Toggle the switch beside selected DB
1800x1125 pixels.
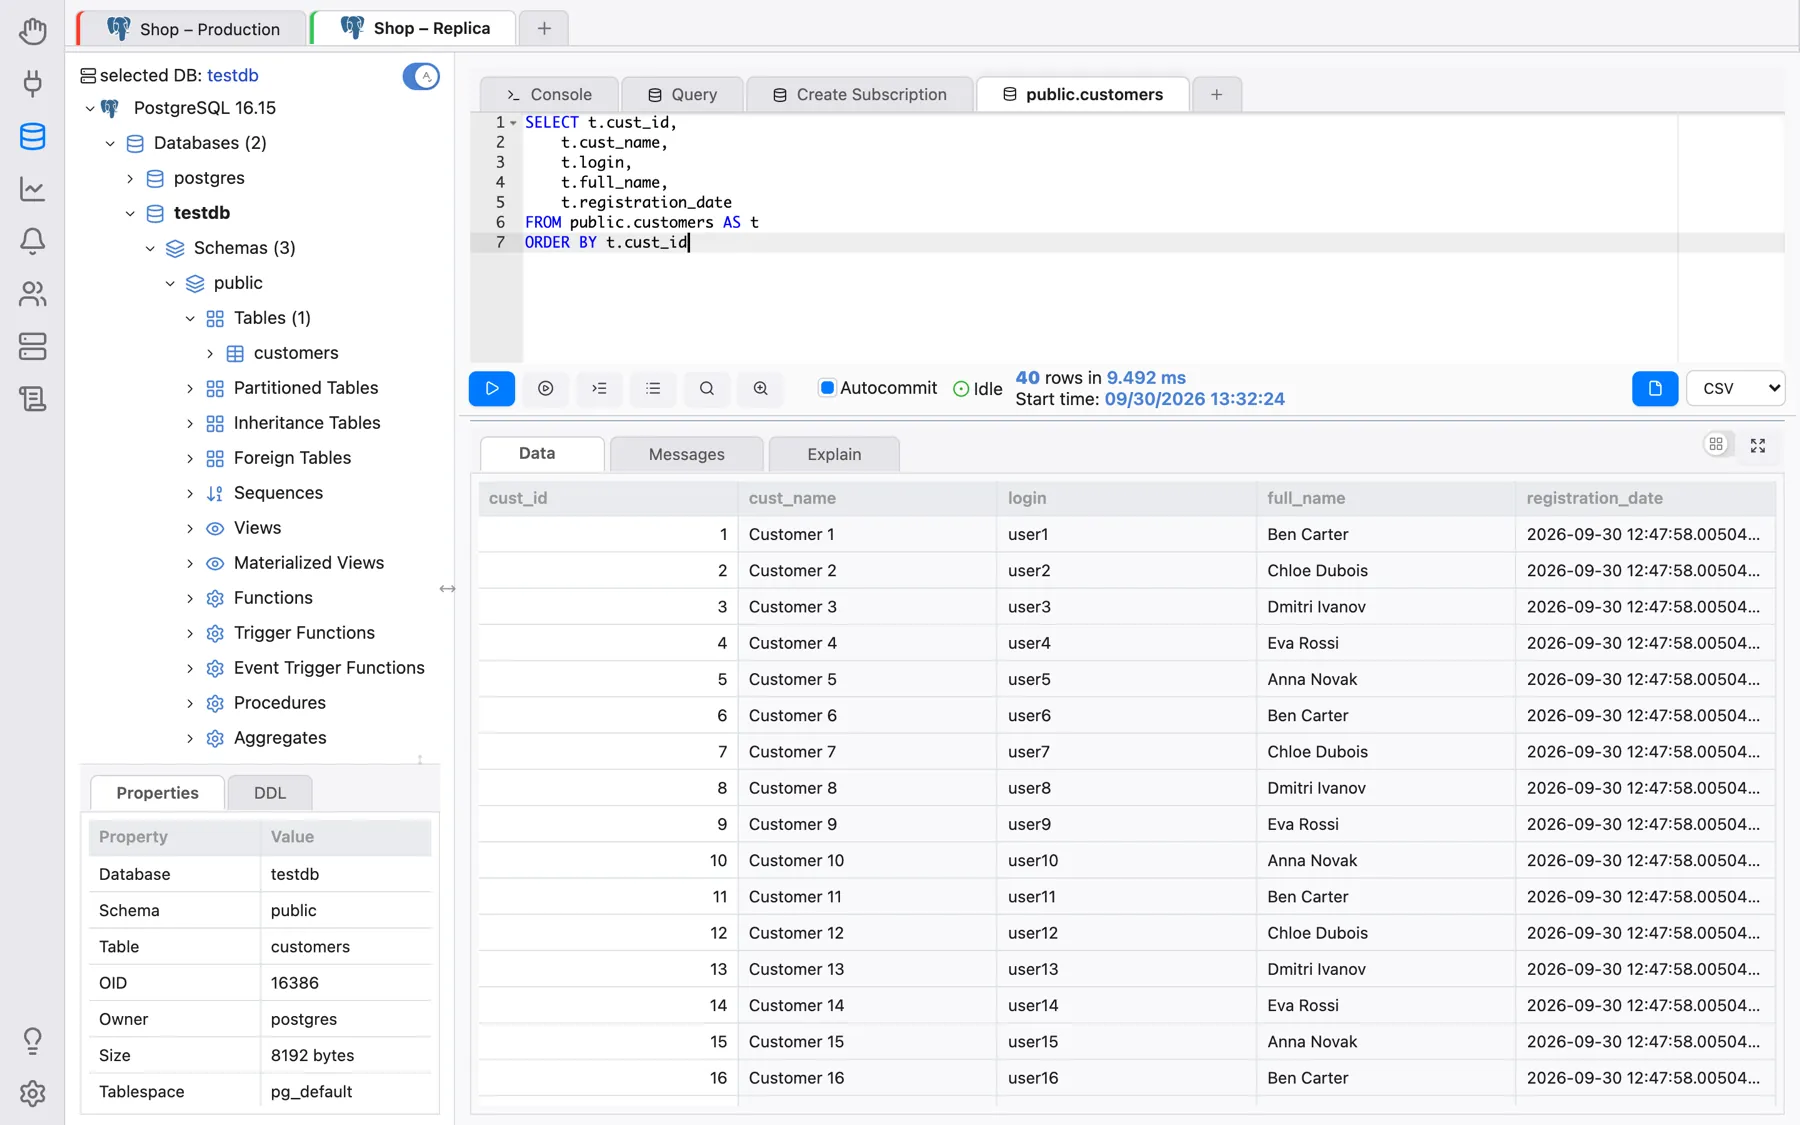click(x=421, y=76)
